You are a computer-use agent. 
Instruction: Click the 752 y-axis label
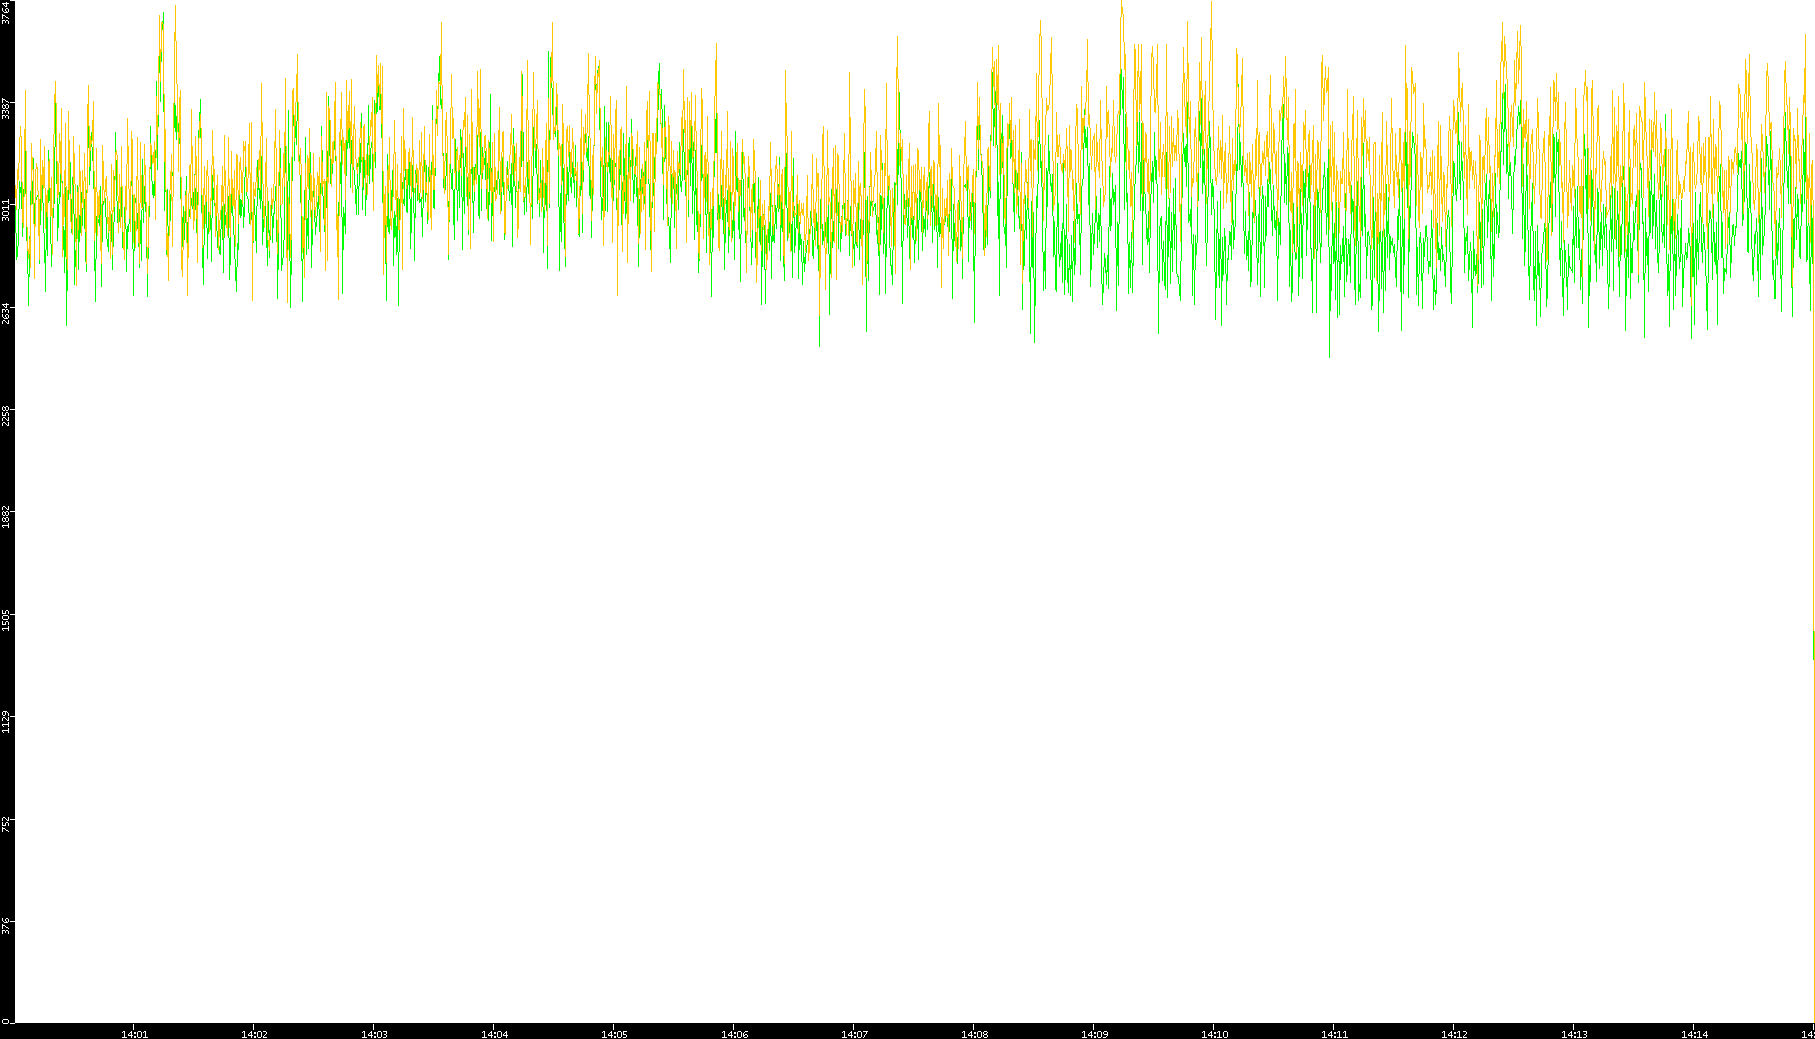[6, 823]
